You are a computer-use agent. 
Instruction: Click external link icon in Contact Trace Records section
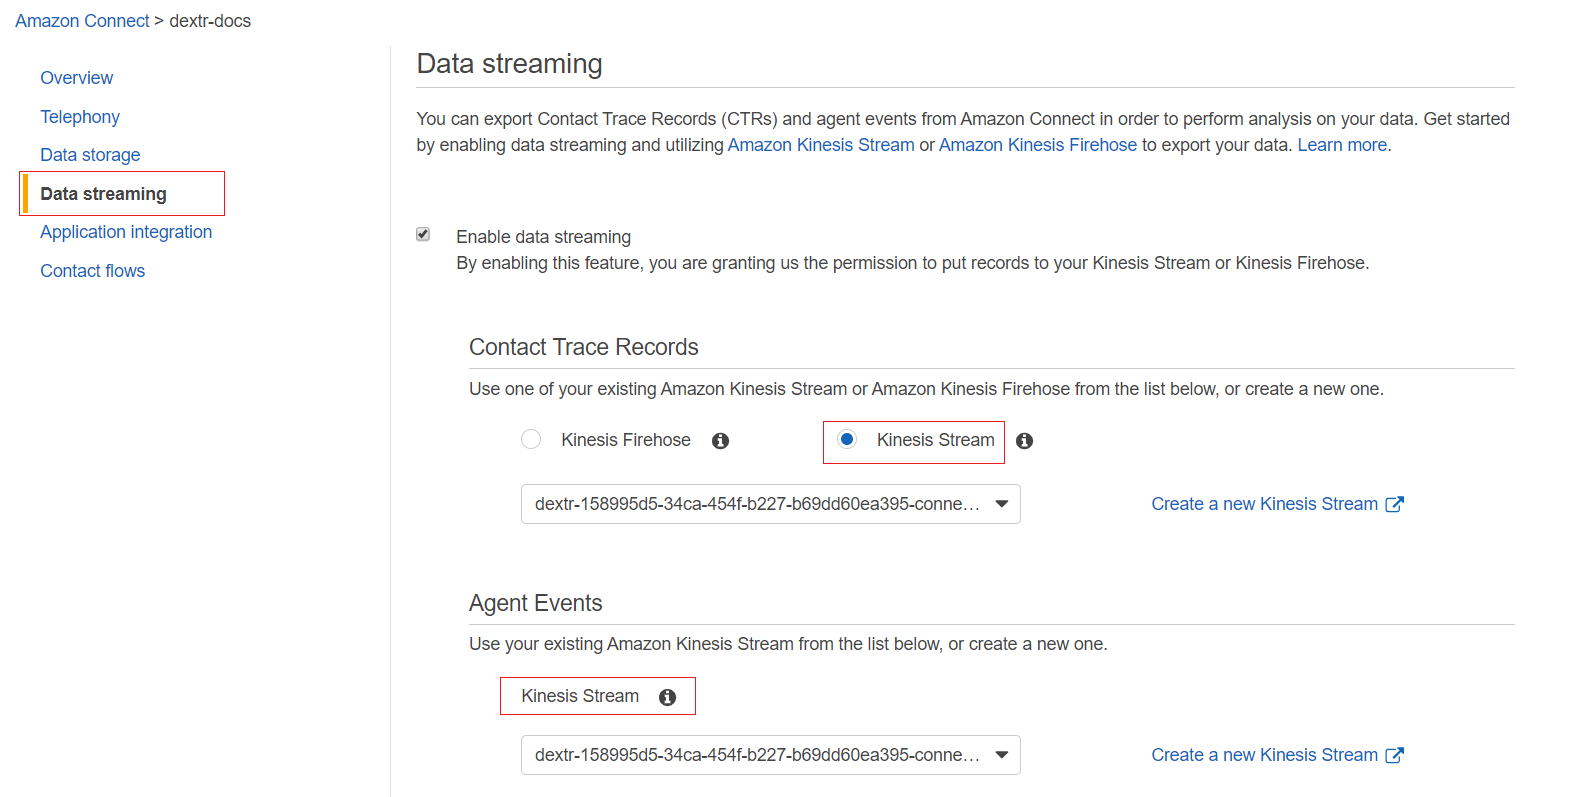1394,504
